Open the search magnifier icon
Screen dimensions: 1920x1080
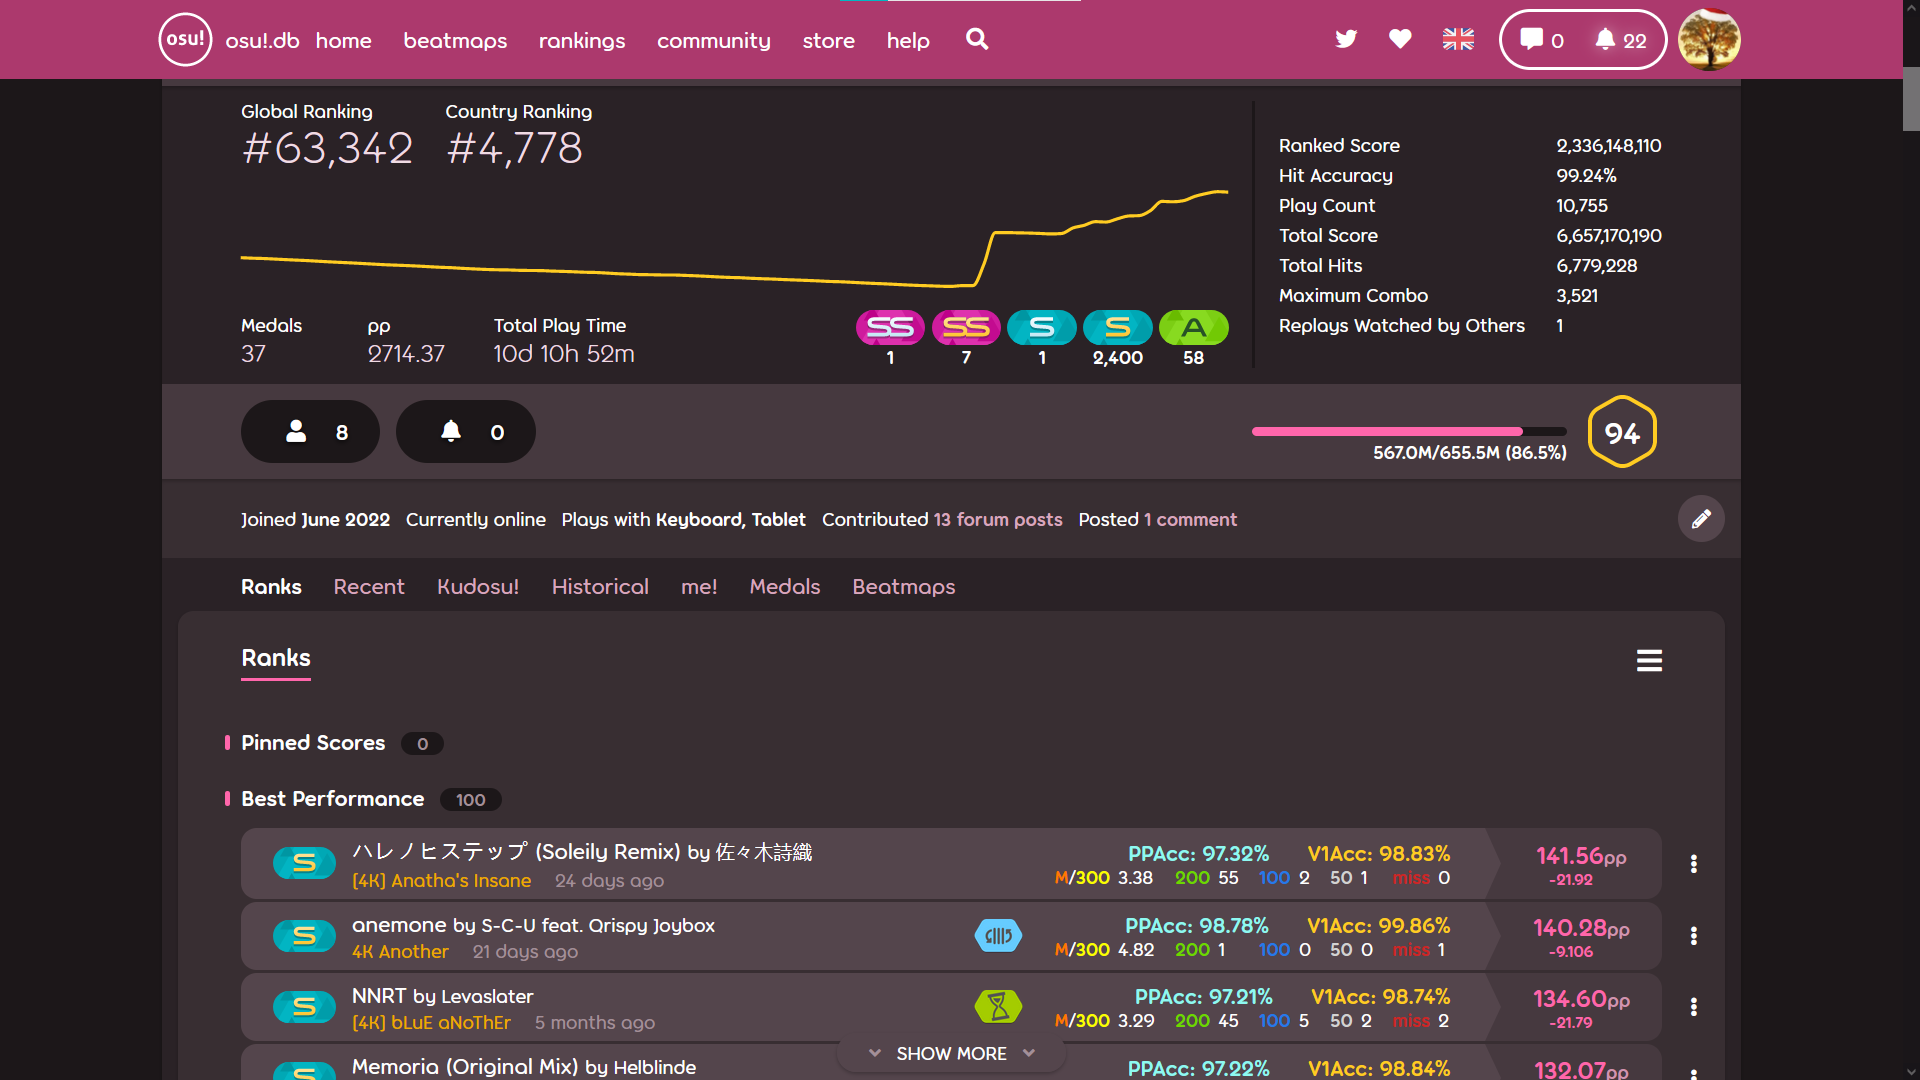tap(977, 39)
